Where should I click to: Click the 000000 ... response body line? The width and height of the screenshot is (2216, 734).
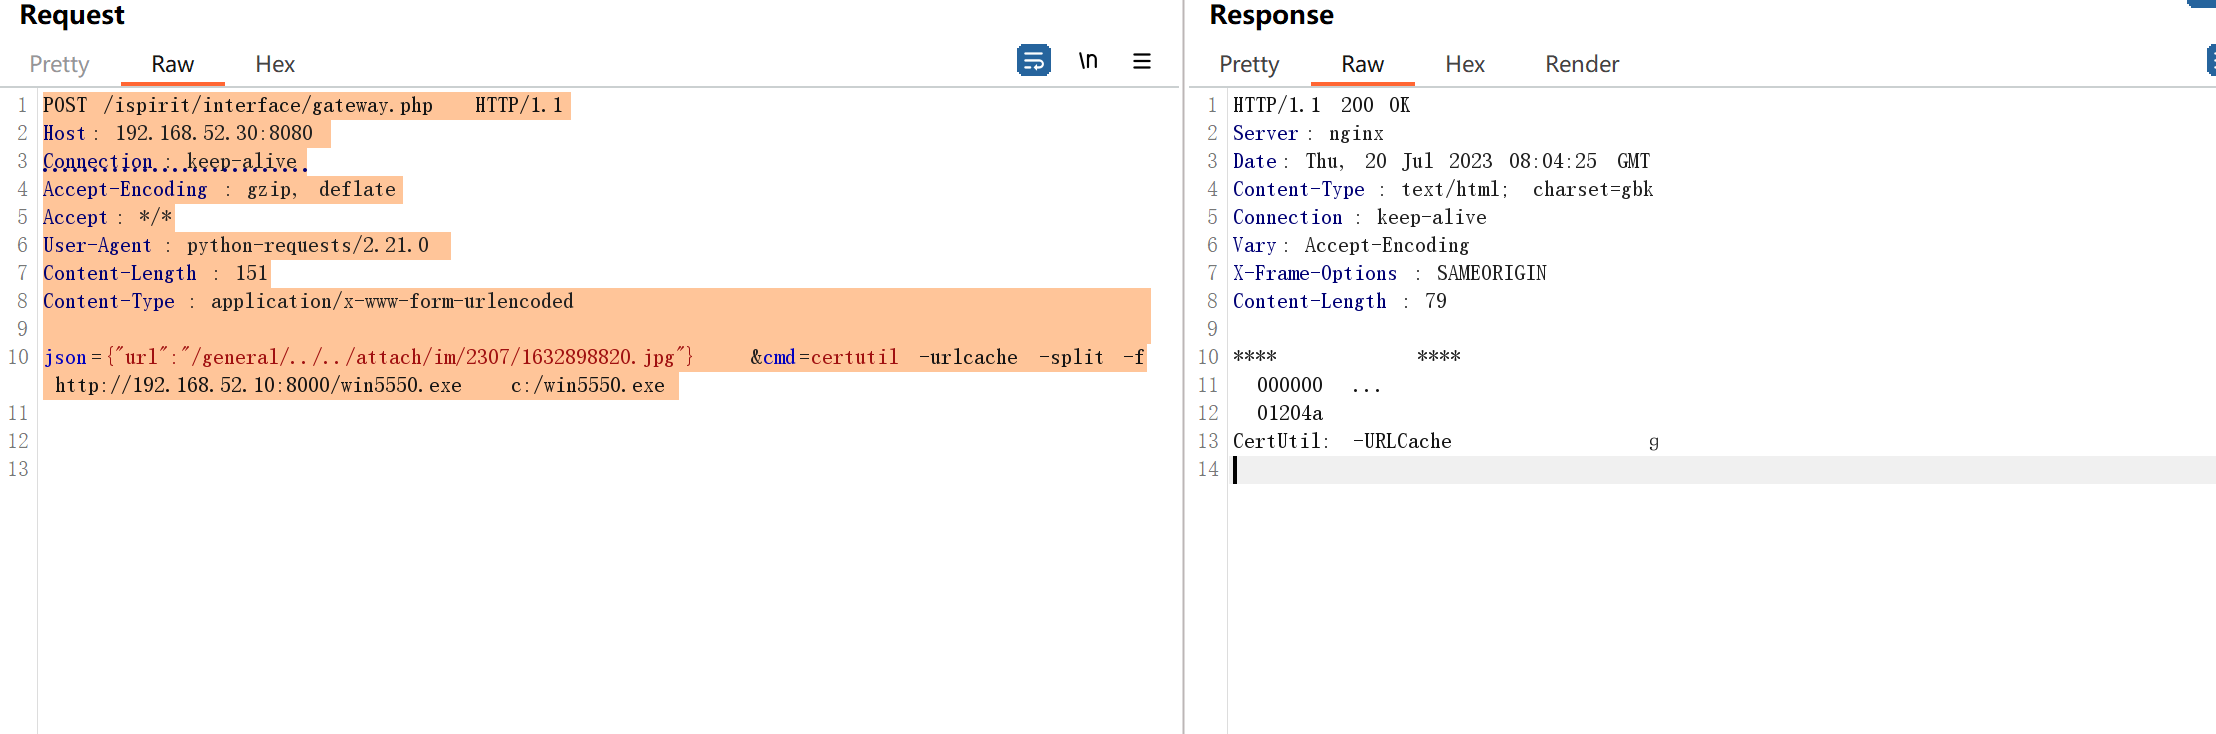pos(1319,385)
